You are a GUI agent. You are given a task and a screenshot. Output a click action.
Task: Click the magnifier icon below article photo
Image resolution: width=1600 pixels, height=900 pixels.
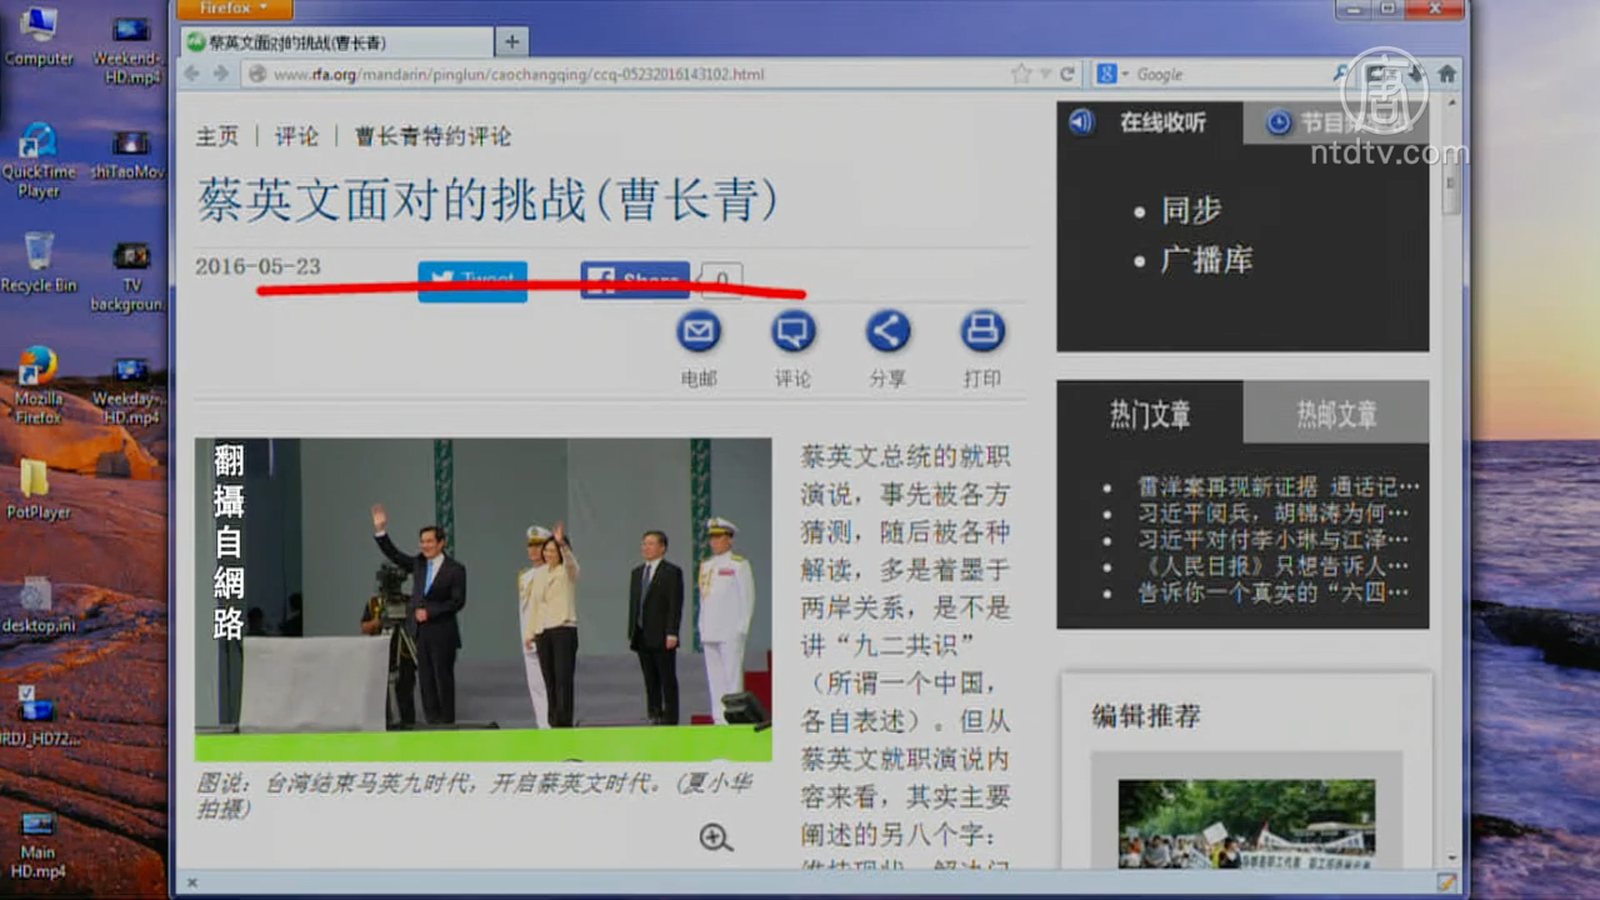(715, 838)
